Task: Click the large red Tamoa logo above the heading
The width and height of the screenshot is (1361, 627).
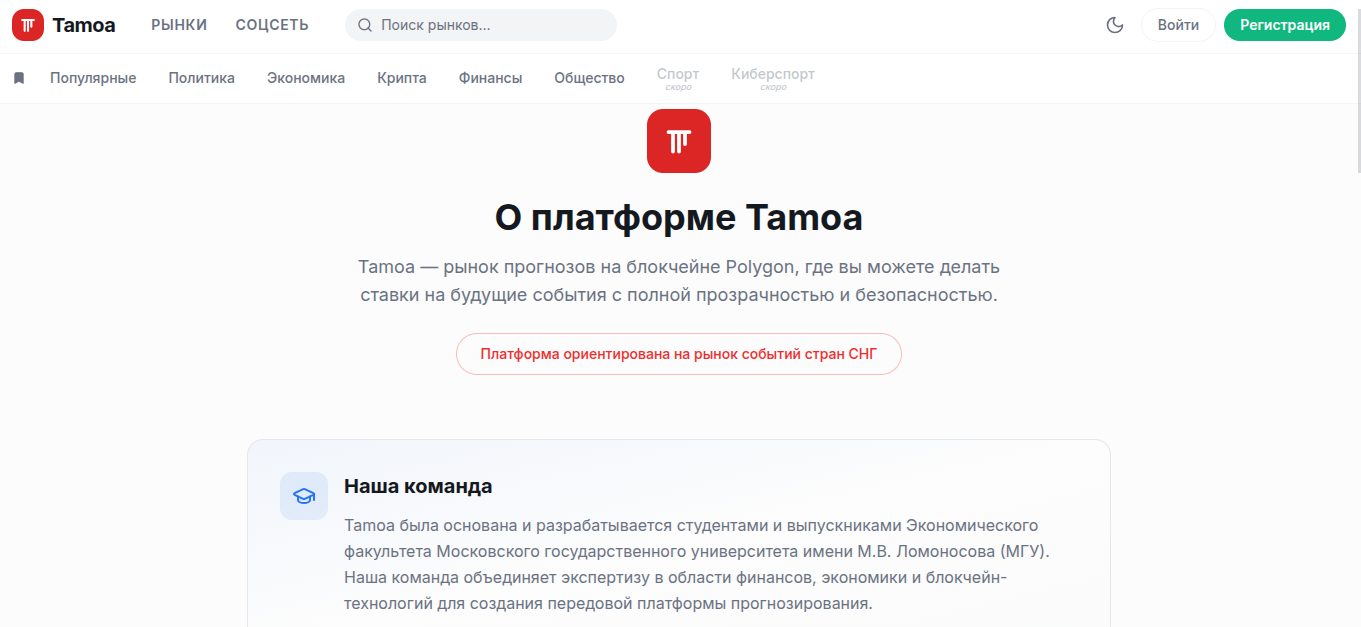Action: pos(679,141)
